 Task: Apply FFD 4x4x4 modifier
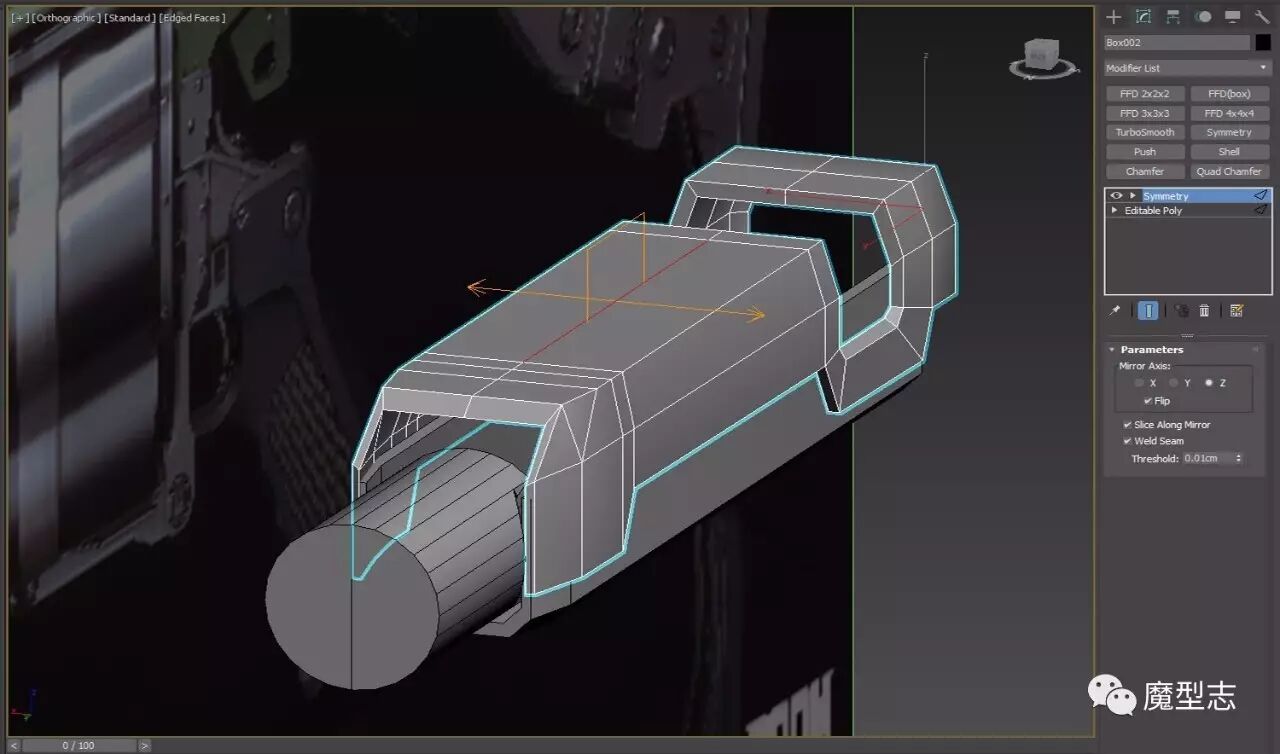[1229, 113]
